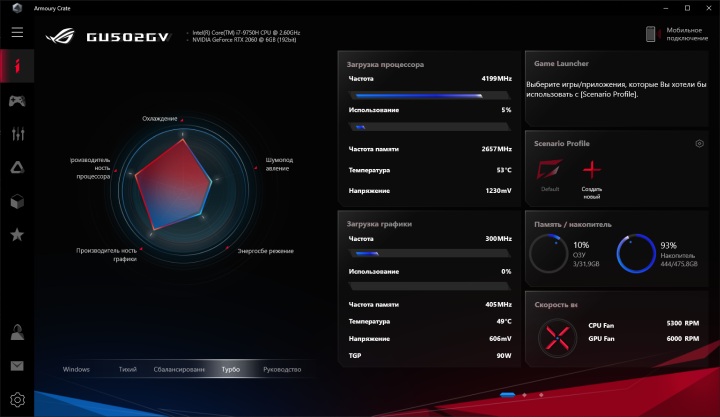The height and width of the screenshot is (417, 720).
Task: Click the TGP value 90W
Action: click(x=504, y=355)
